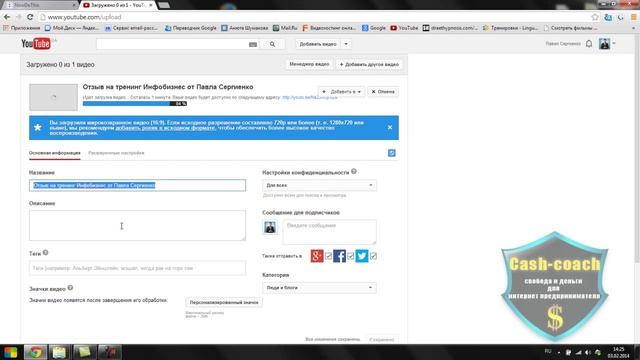
Task: Click the volume tray icon
Action: coord(588,352)
